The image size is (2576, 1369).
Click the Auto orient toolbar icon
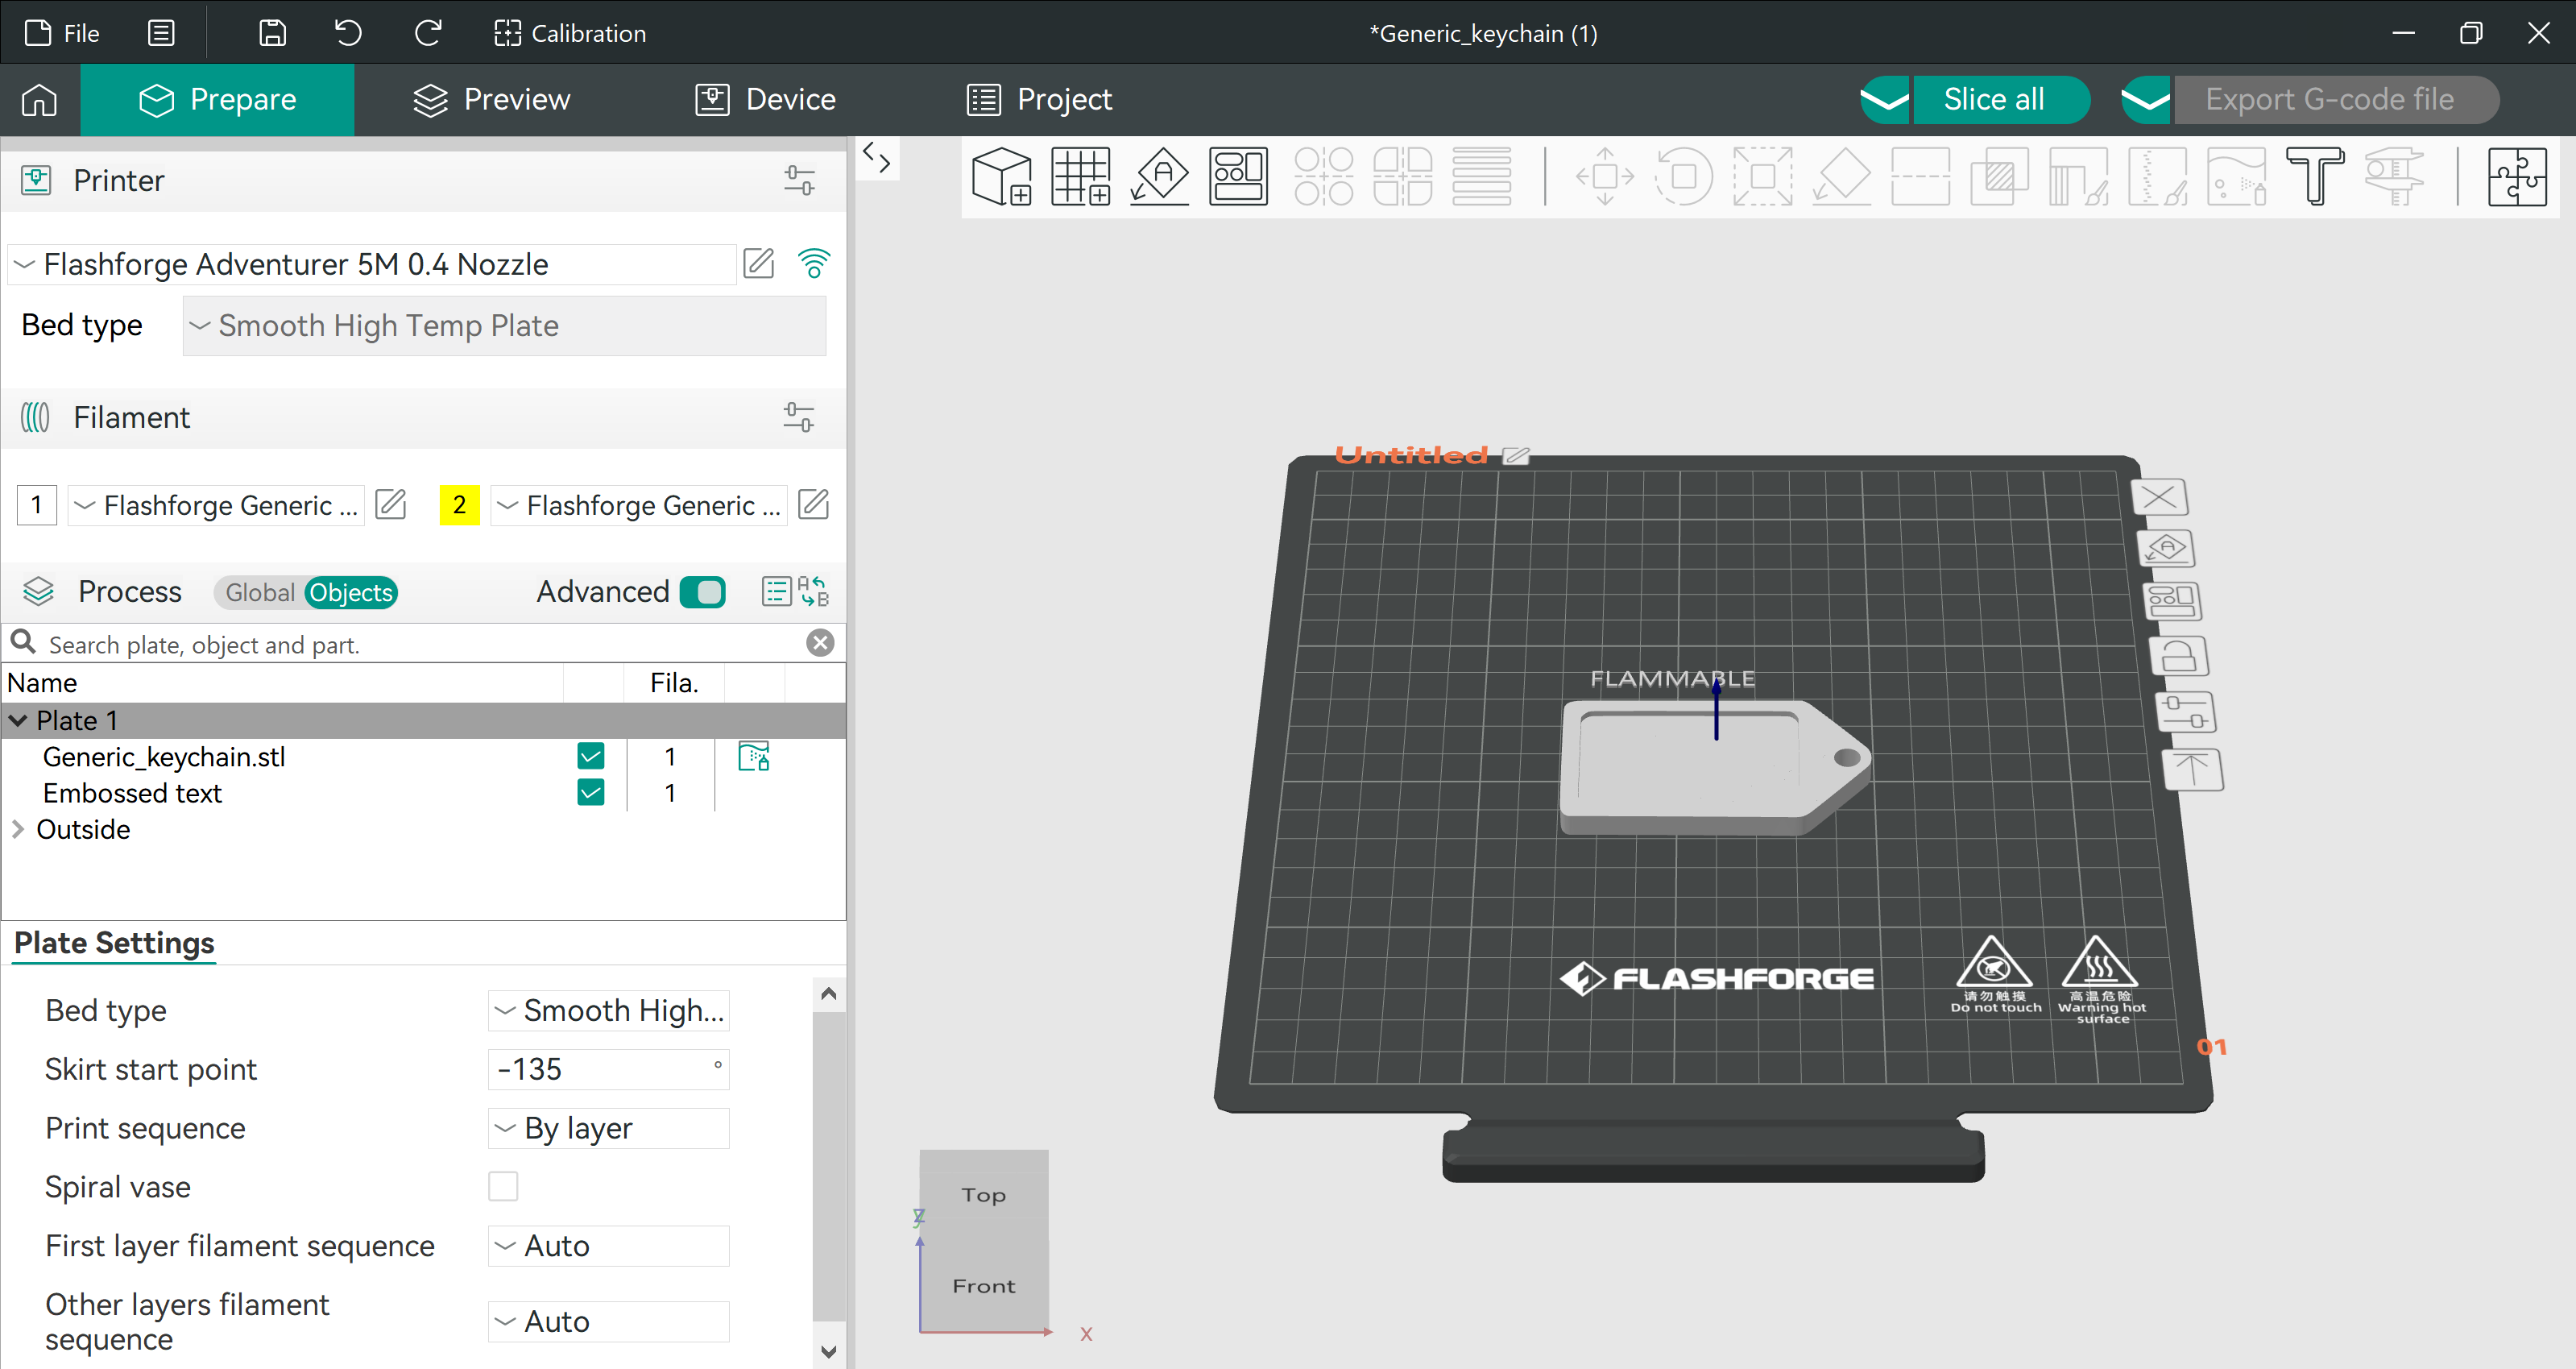1159,176
